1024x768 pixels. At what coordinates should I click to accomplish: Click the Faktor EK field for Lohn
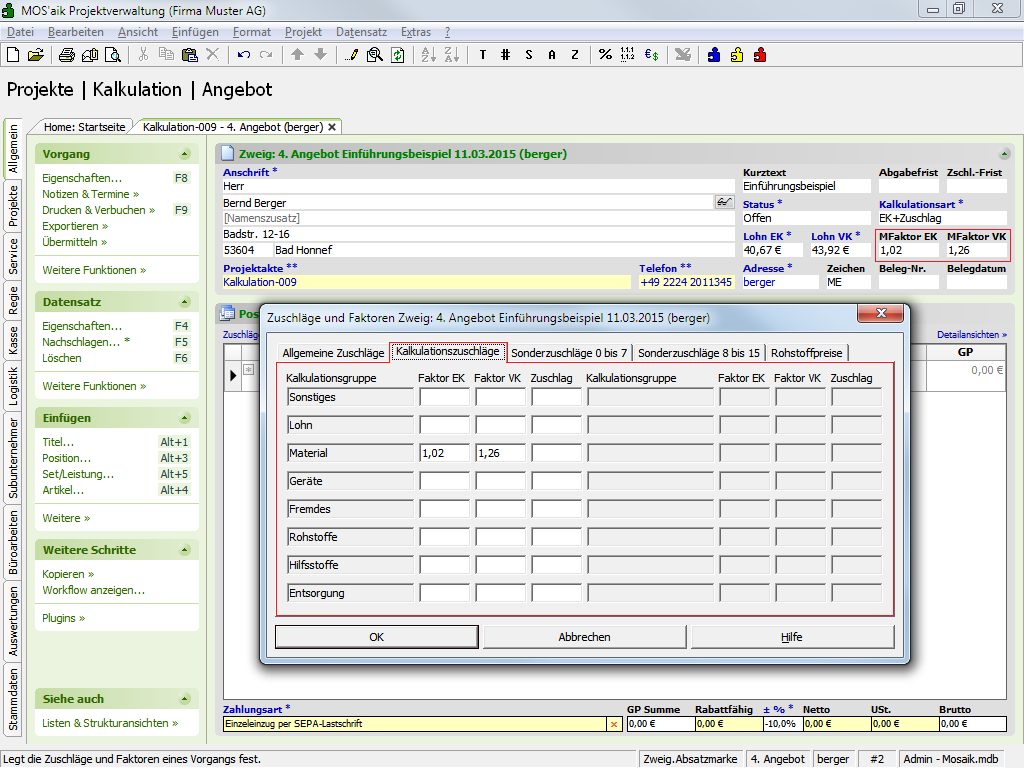[x=444, y=425]
